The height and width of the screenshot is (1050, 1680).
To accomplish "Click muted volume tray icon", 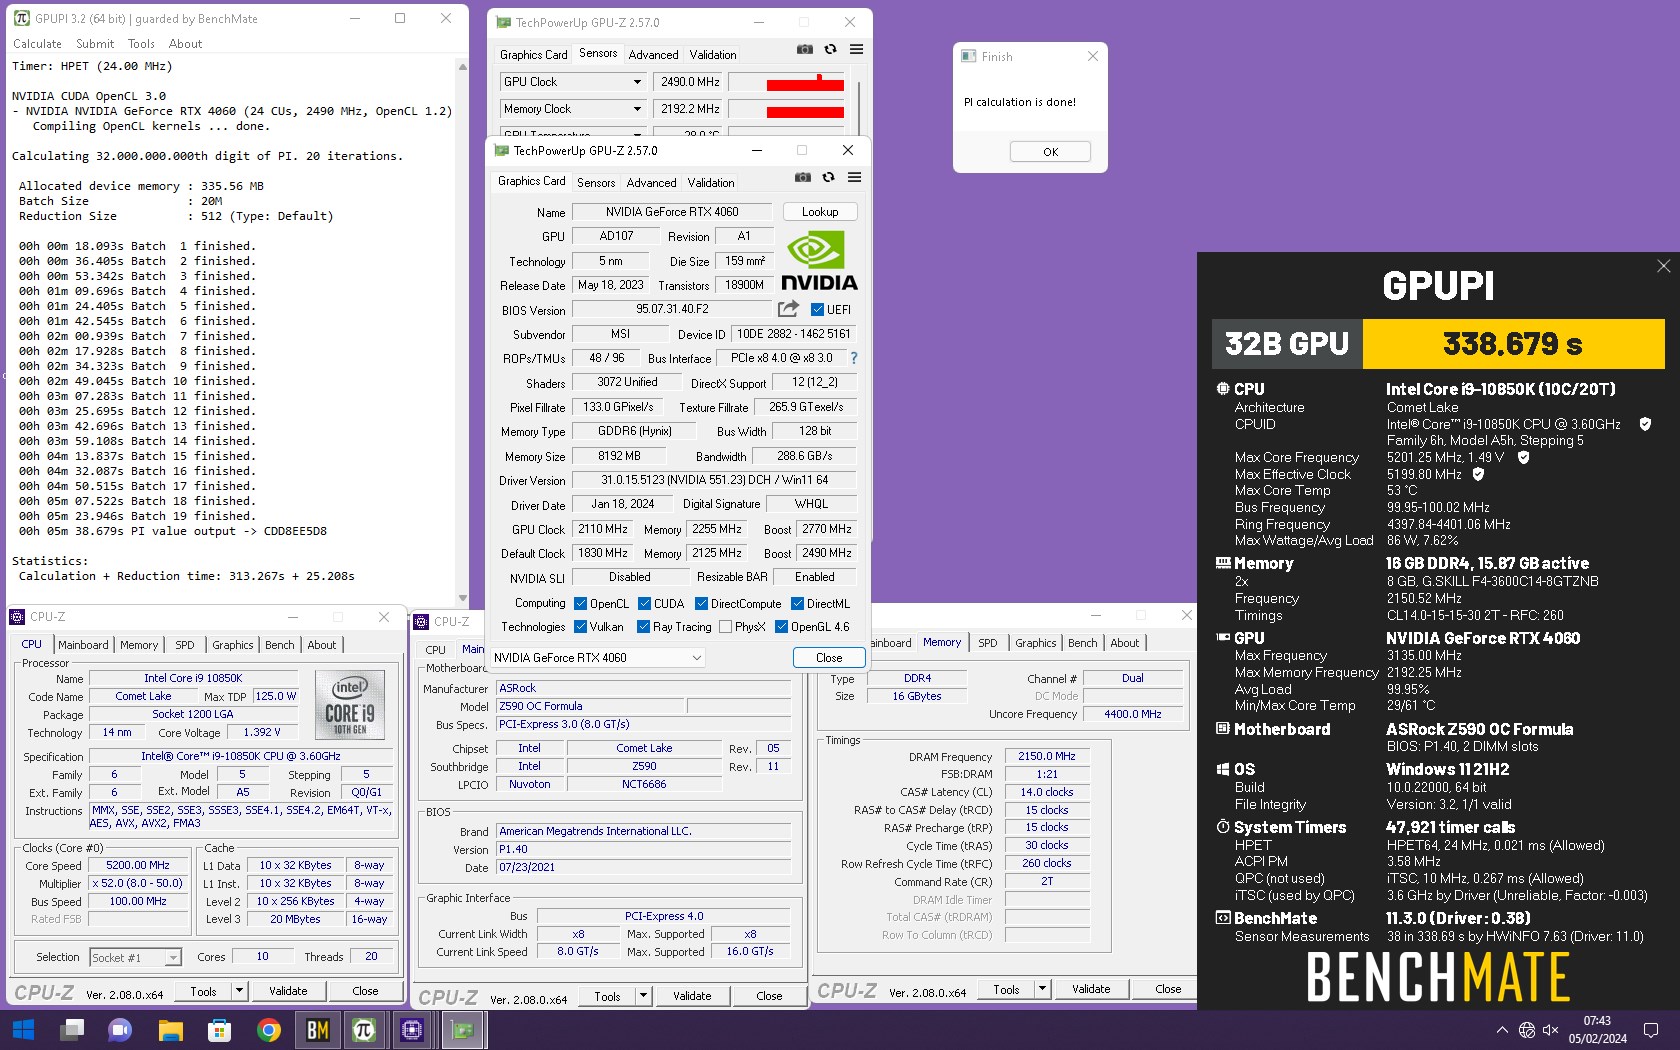I will tap(1551, 1030).
